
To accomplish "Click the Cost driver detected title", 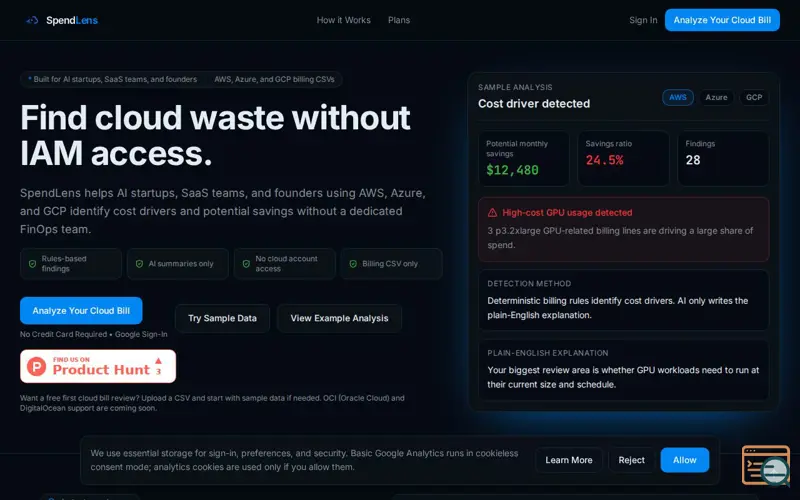I will [534, 104].
